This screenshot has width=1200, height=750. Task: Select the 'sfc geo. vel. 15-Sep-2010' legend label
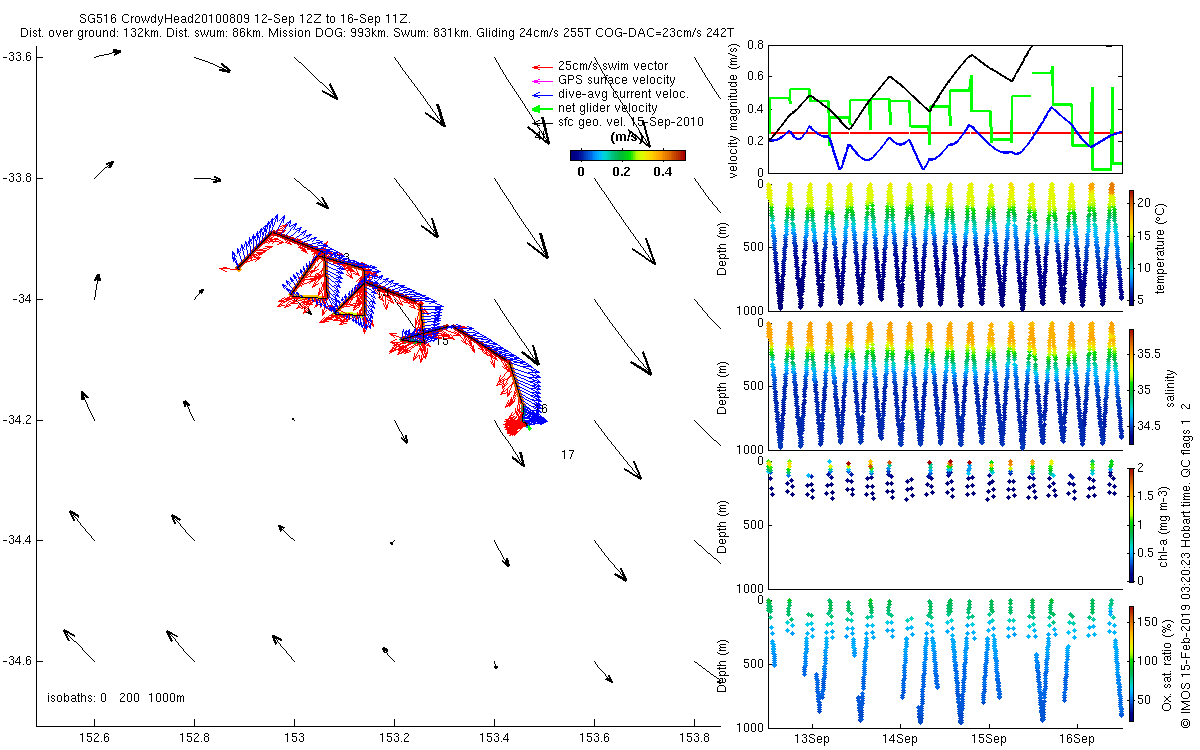click(631, 122)
